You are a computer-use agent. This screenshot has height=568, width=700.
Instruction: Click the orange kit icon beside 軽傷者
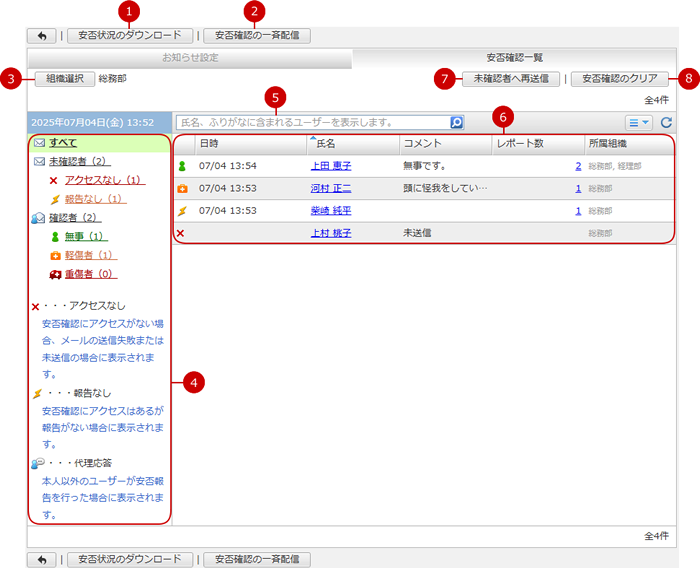point(55,255)
